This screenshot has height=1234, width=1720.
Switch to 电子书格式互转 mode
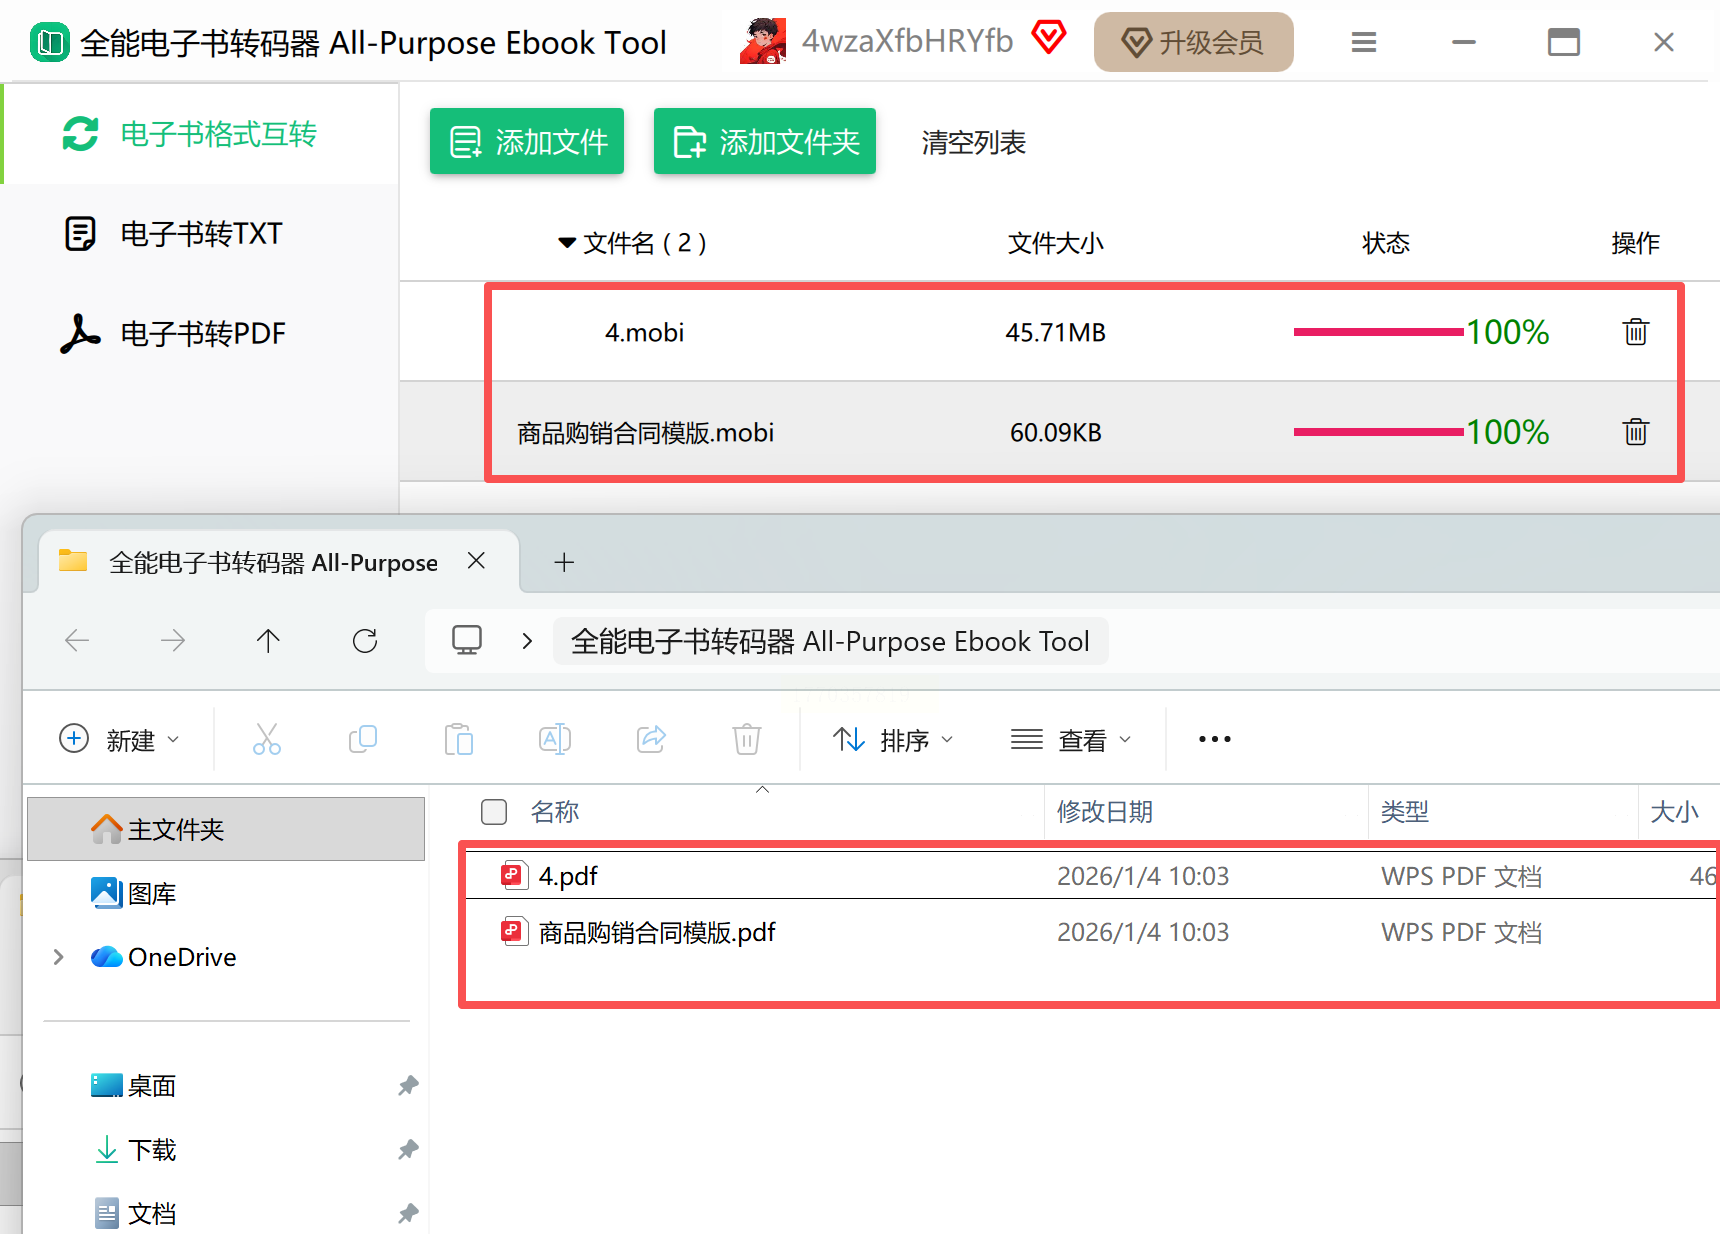[x=200, y=134]
